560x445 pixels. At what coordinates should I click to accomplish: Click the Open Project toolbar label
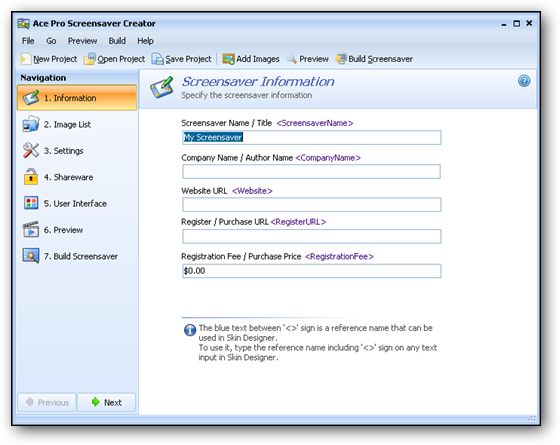[x=121, y=59]
